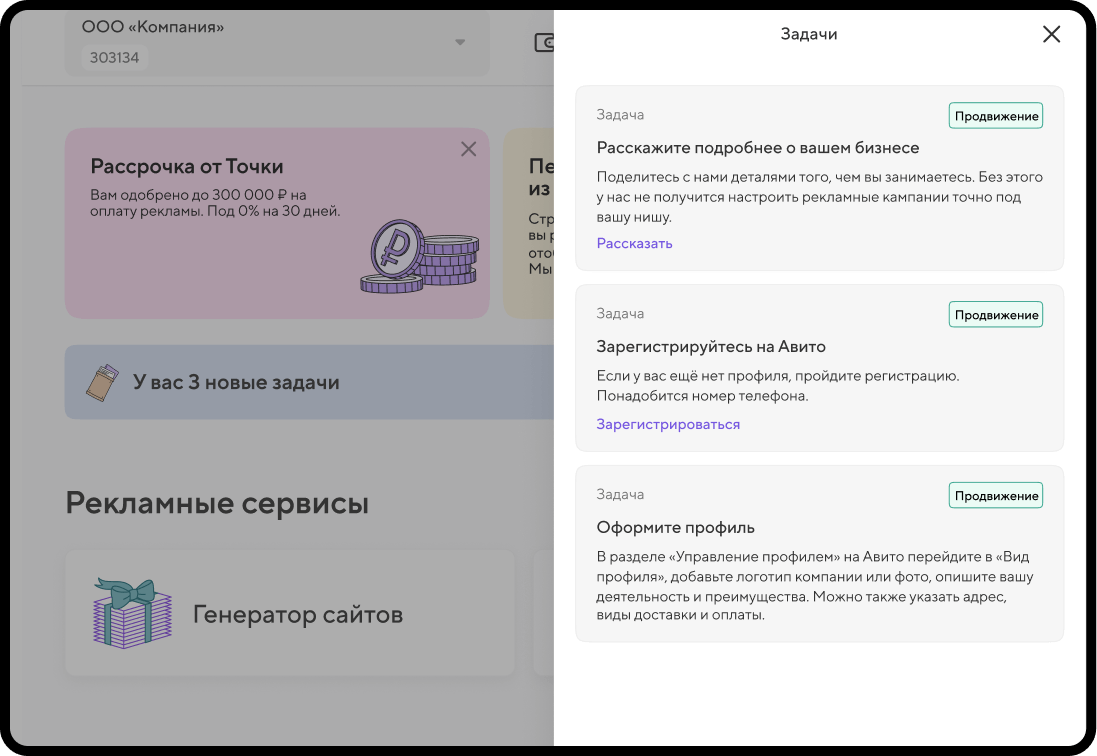
Task: Open the Зарегистрироваться link
Action: 667,423
